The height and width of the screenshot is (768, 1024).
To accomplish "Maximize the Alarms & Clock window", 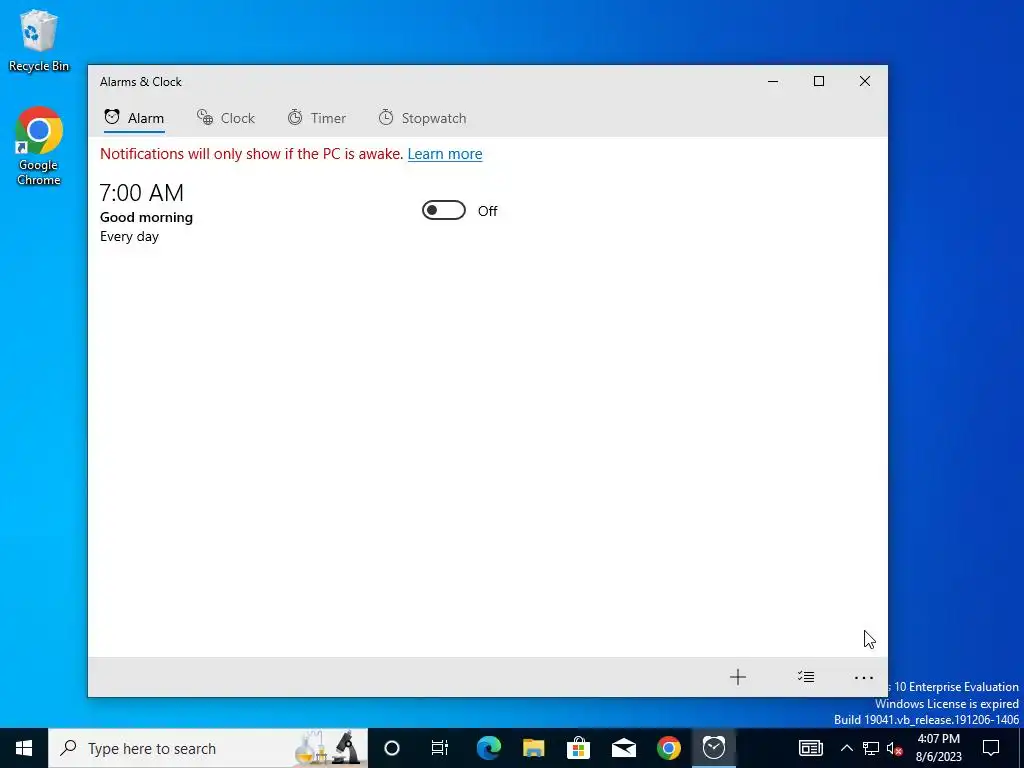I will pos(819,82).
